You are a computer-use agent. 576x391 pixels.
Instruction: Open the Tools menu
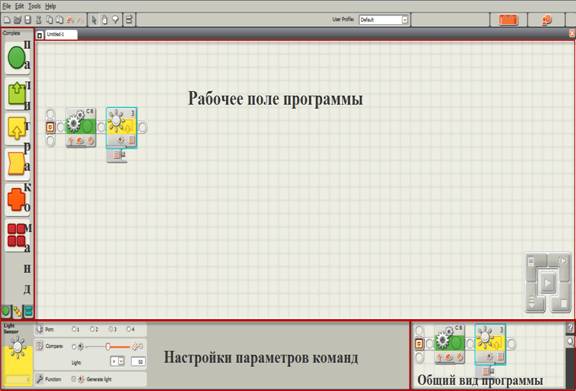[x=34, y=6]
